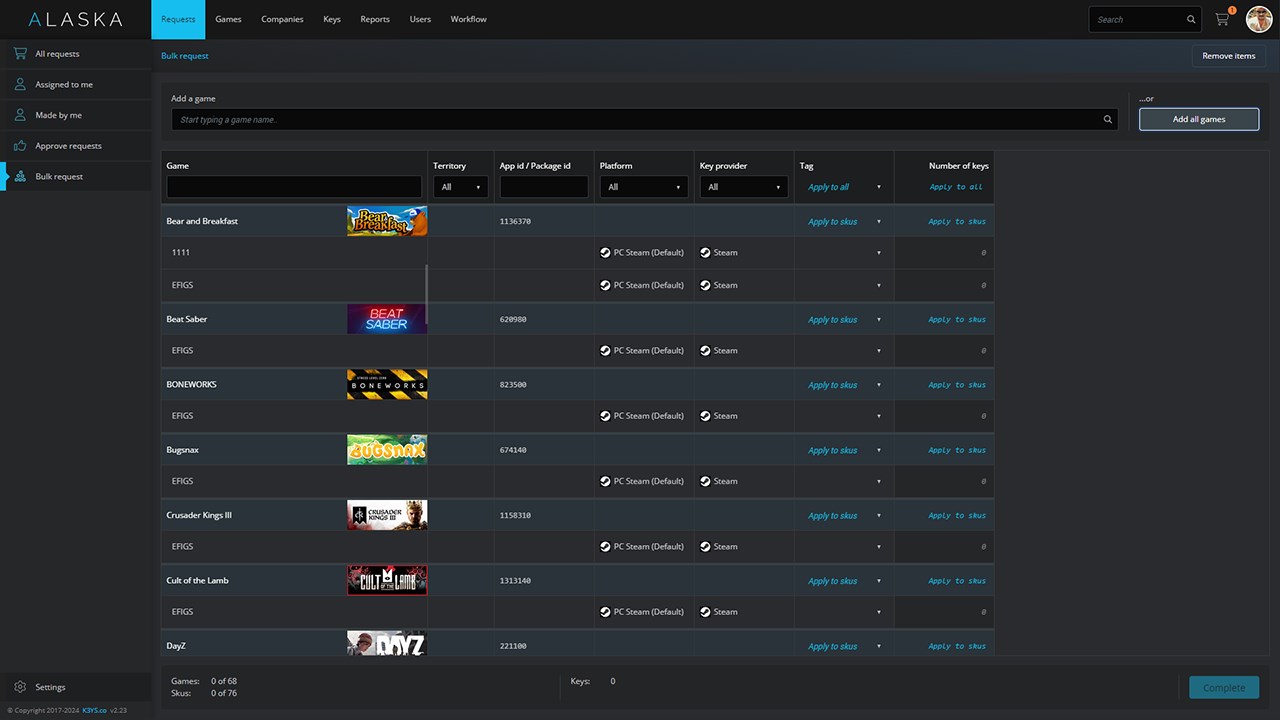Click the DayZ game name
Viewport: 1280px width, 720px height.
(x=176, y=646)
